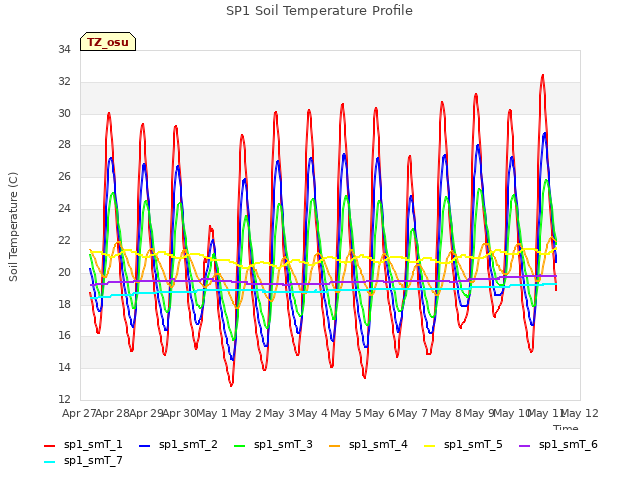Toggle sp1_smT_2 legend entry
This screenshot has height=480, width=640.
pyautogui.click(x=178, y=444)
